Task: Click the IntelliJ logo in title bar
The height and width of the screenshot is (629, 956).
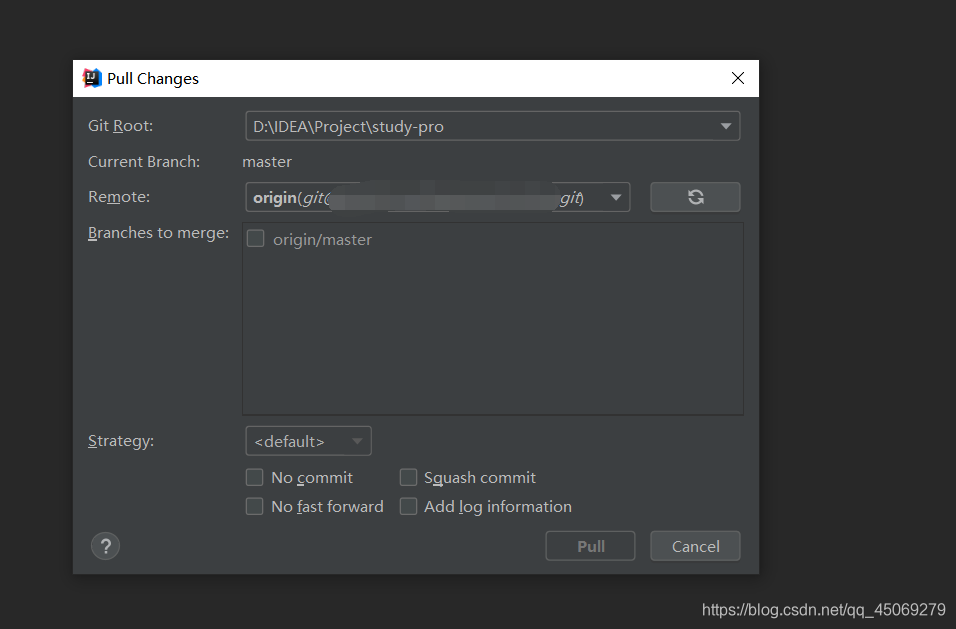Action: tap(92, 78)
